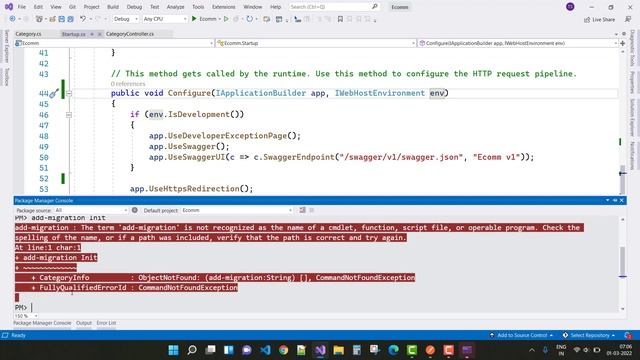Click the search magnifier icon in title bar
This screenshot has height=360, width=640.
click(x=375, y=7)
